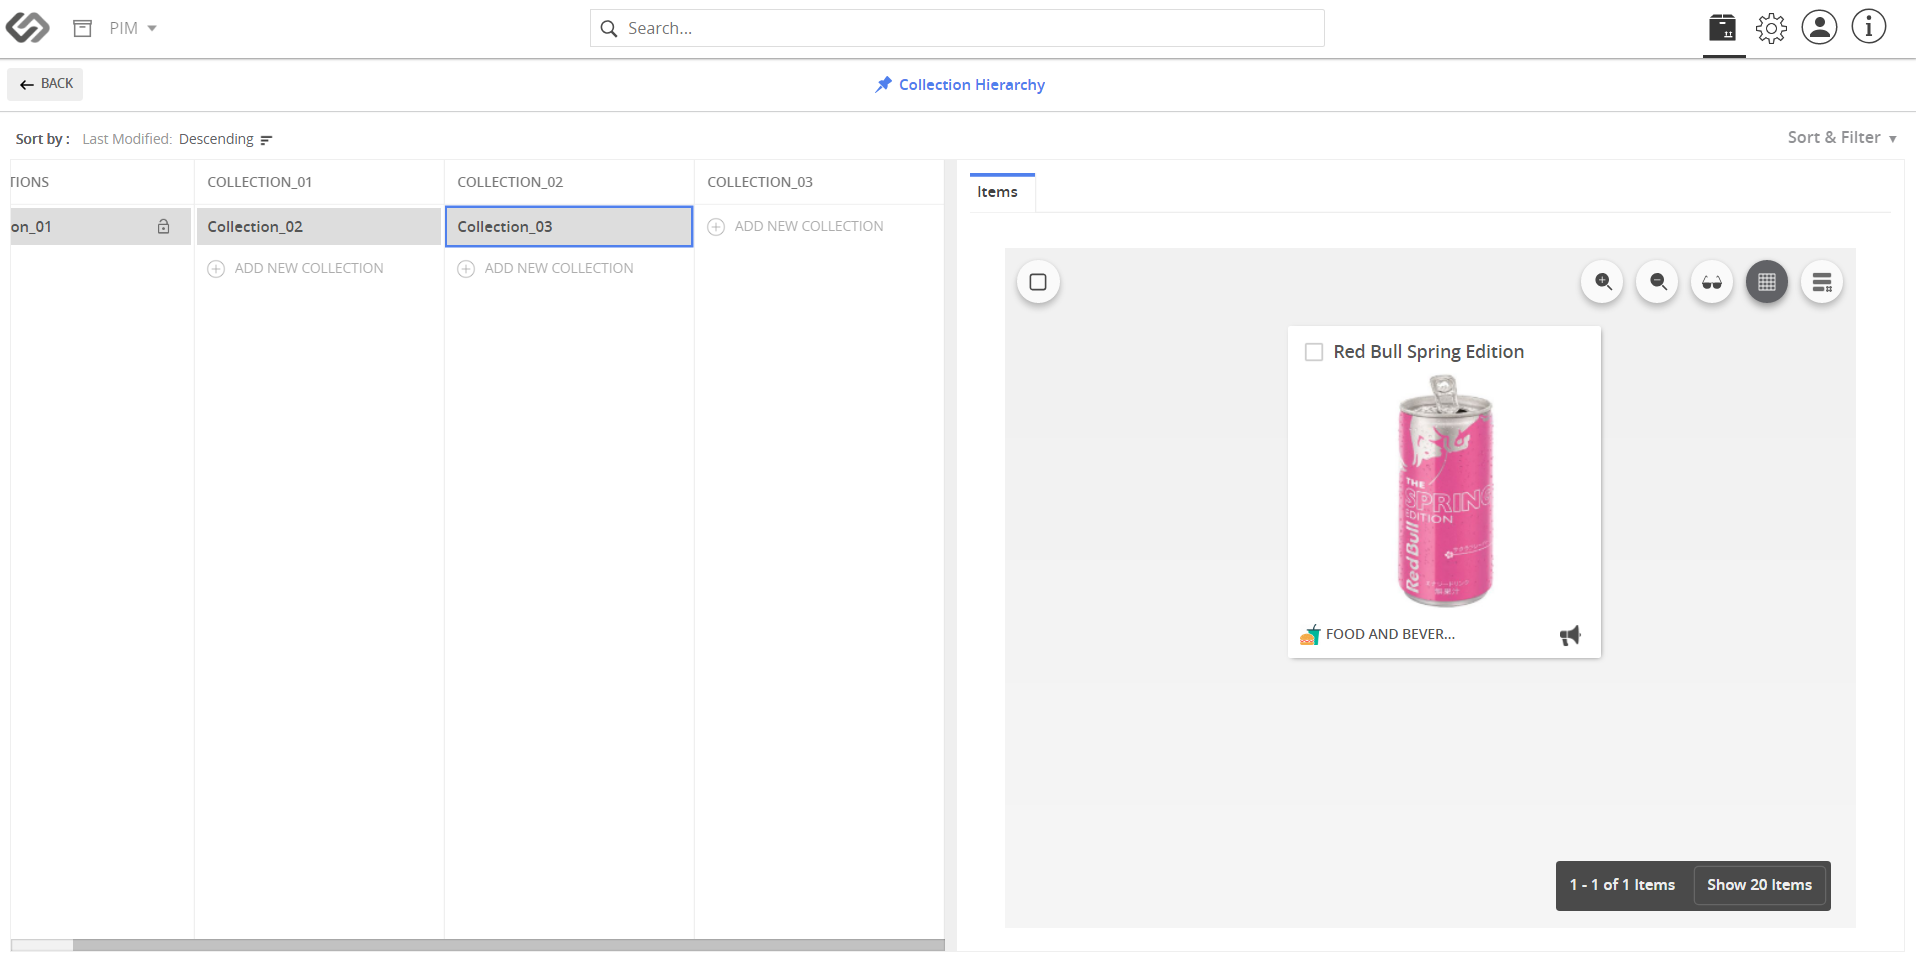Click the info icon in top bar
Image resolution: width=1916 pixels, height=963 pixels.
click(1868, 27)
